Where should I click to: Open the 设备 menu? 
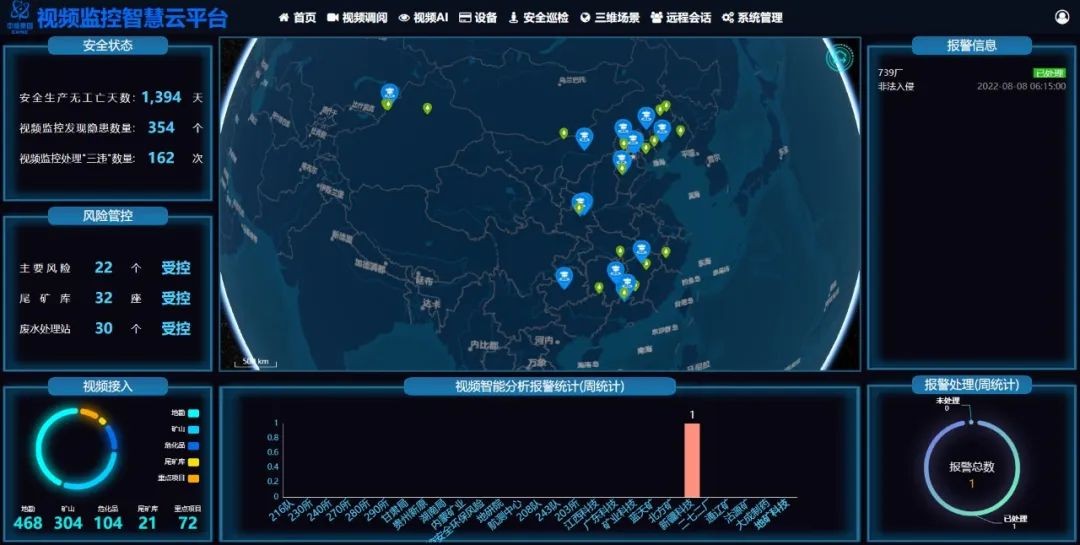tap(478, 18)
